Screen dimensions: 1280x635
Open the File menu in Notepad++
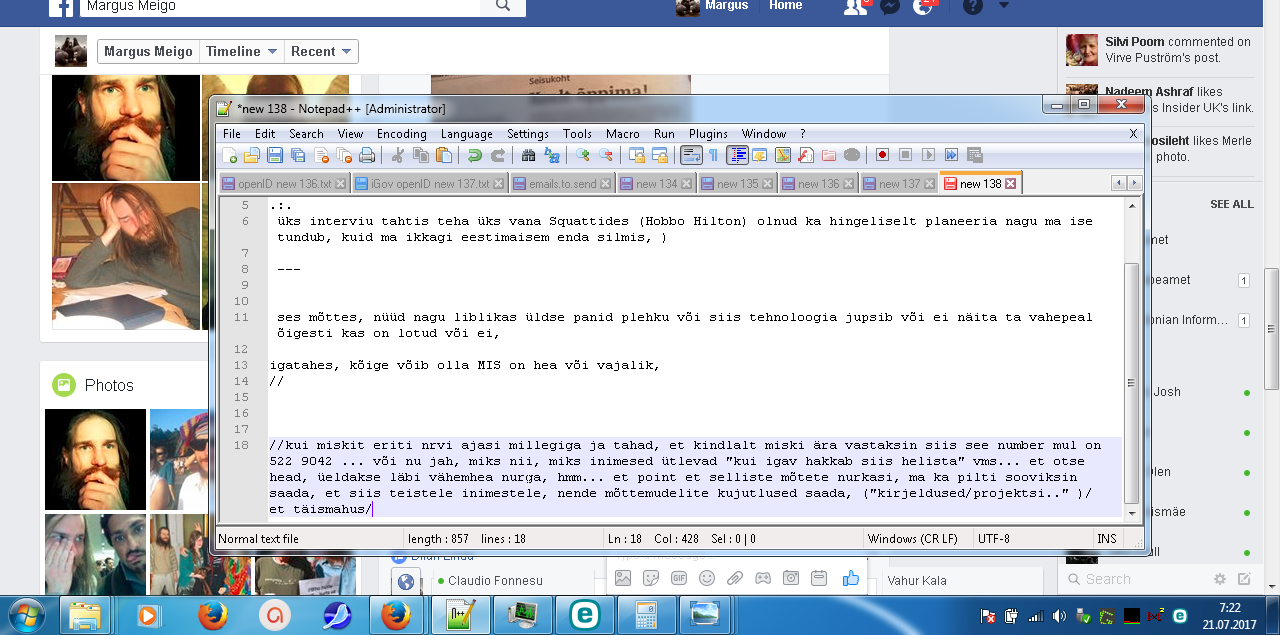(x=231, y=134)
